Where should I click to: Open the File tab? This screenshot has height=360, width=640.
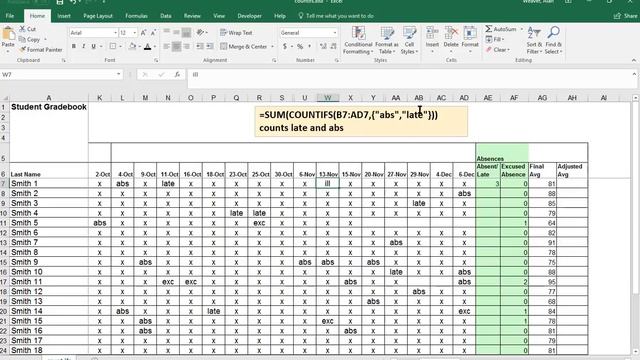(10, 16)
